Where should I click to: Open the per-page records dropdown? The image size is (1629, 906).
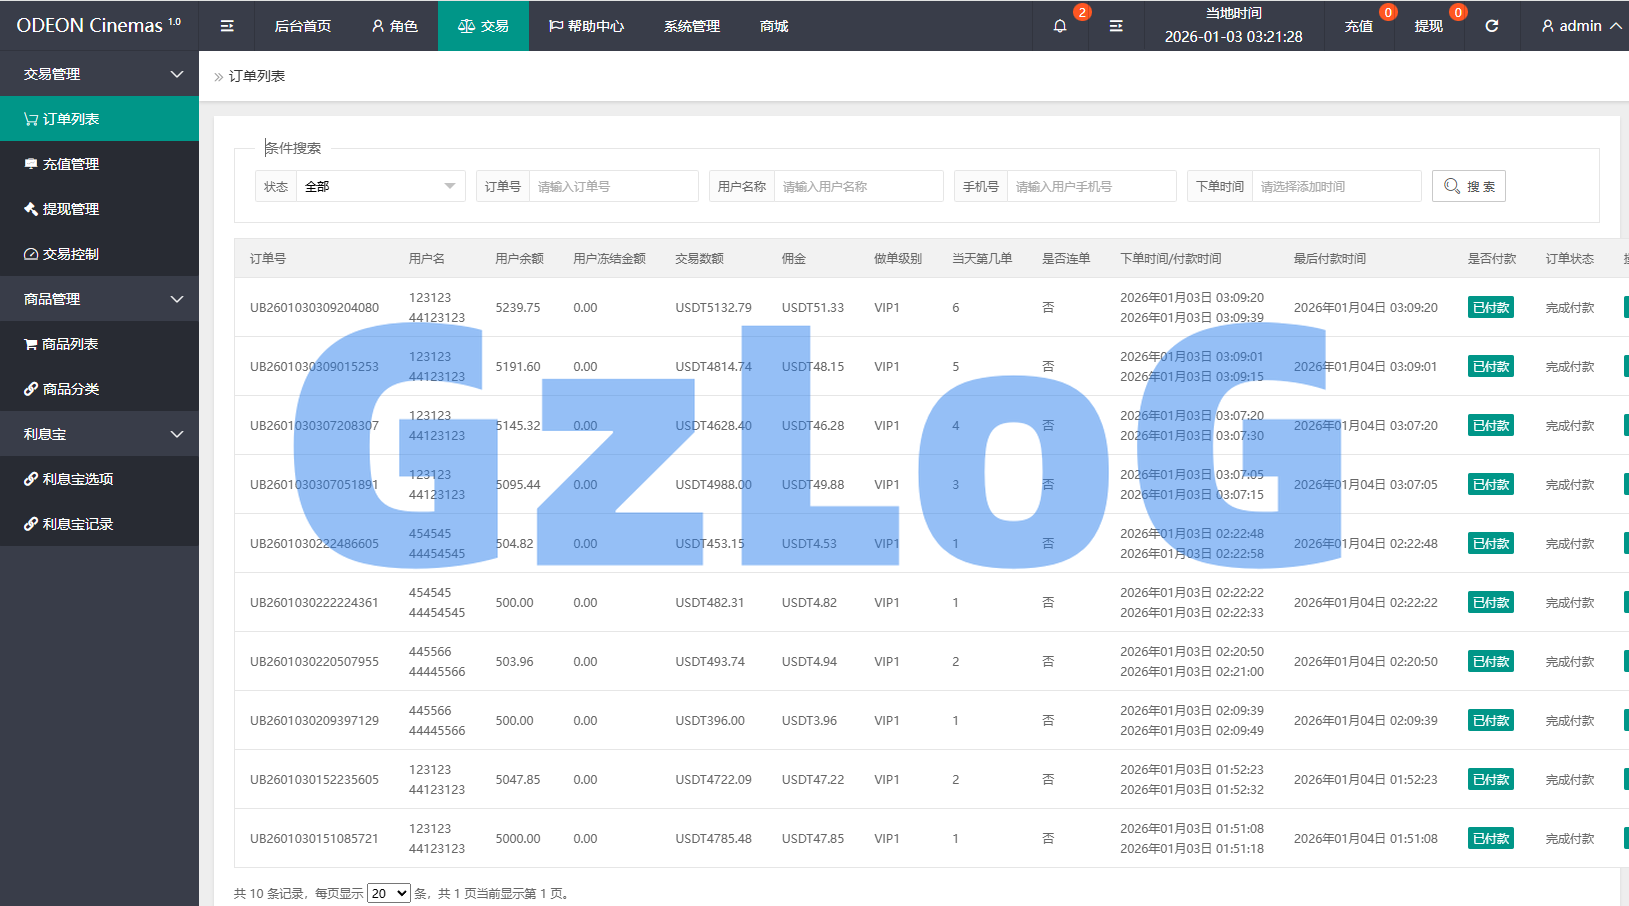(x=388, y=893)
